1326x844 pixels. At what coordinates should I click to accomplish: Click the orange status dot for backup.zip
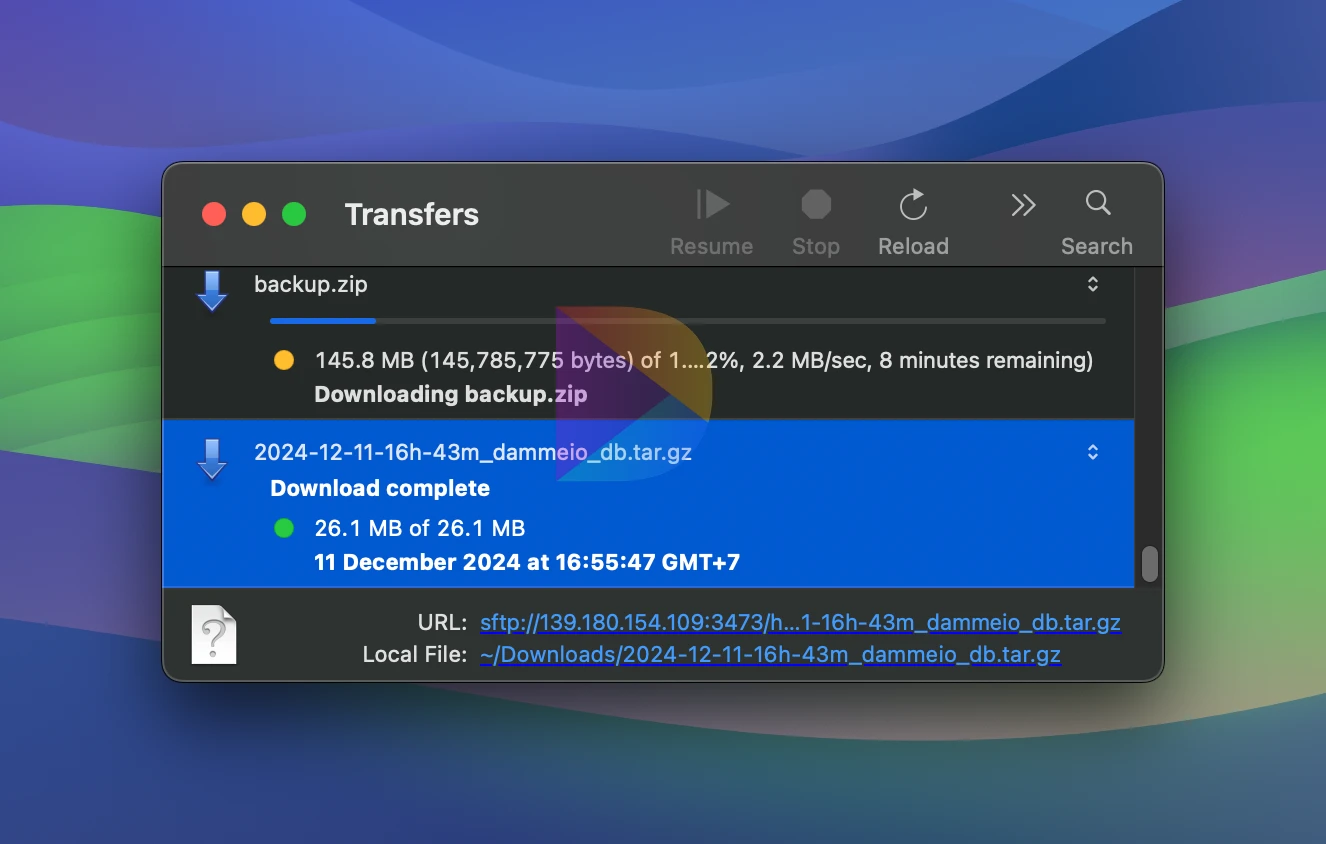click(284, 360)
